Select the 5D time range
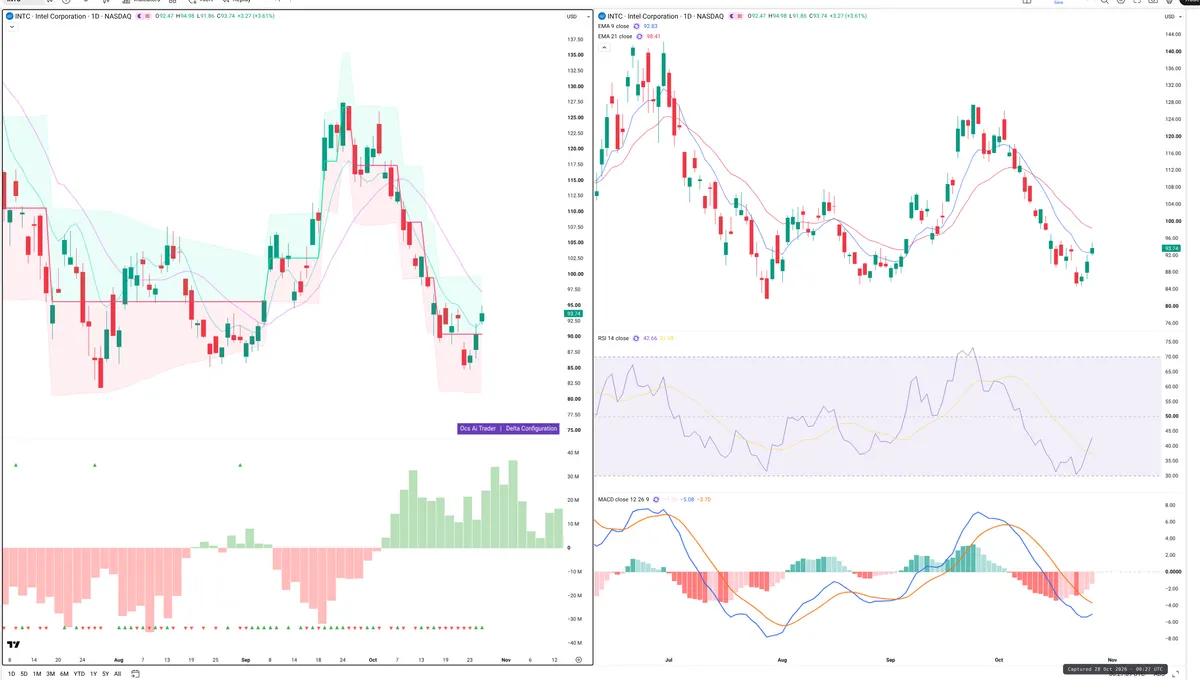The height and width of the screenshot is (680, 1200). coord(24,674)
